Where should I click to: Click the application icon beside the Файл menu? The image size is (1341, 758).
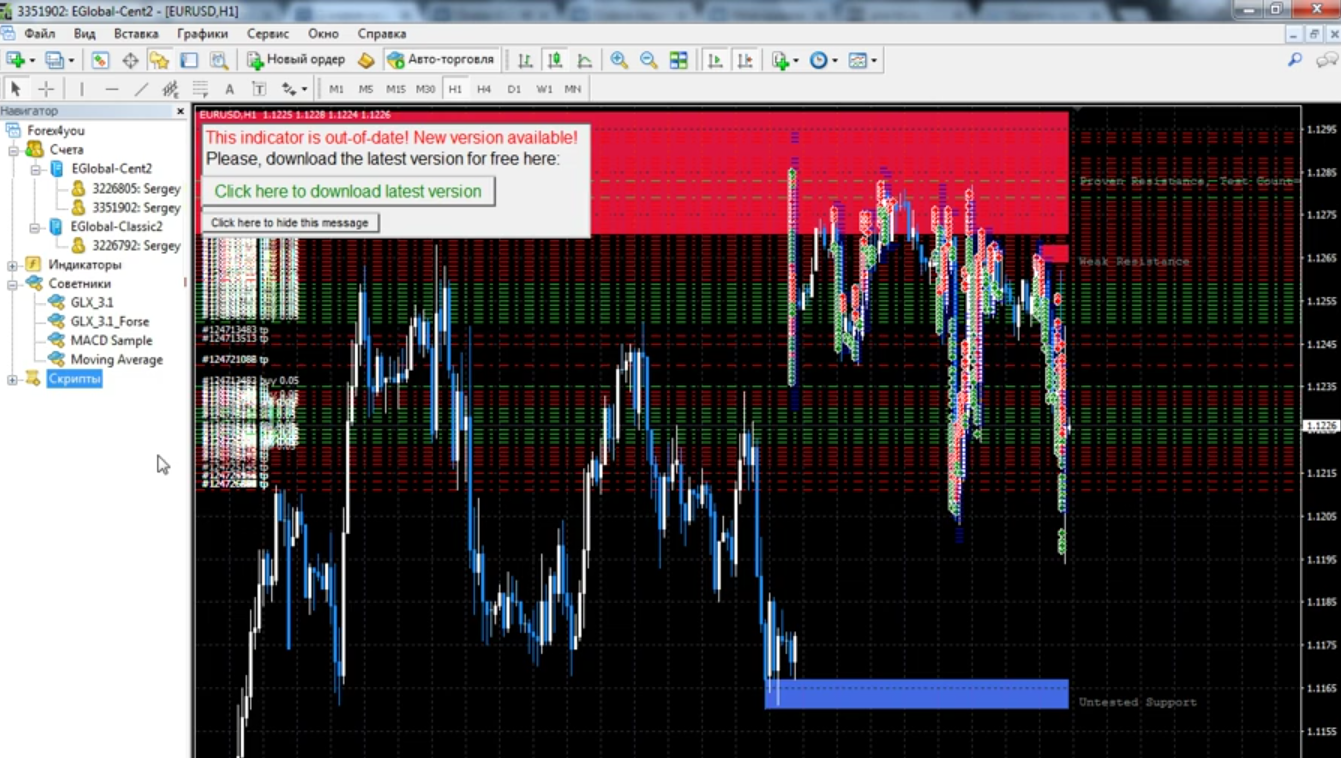point(8,34)
